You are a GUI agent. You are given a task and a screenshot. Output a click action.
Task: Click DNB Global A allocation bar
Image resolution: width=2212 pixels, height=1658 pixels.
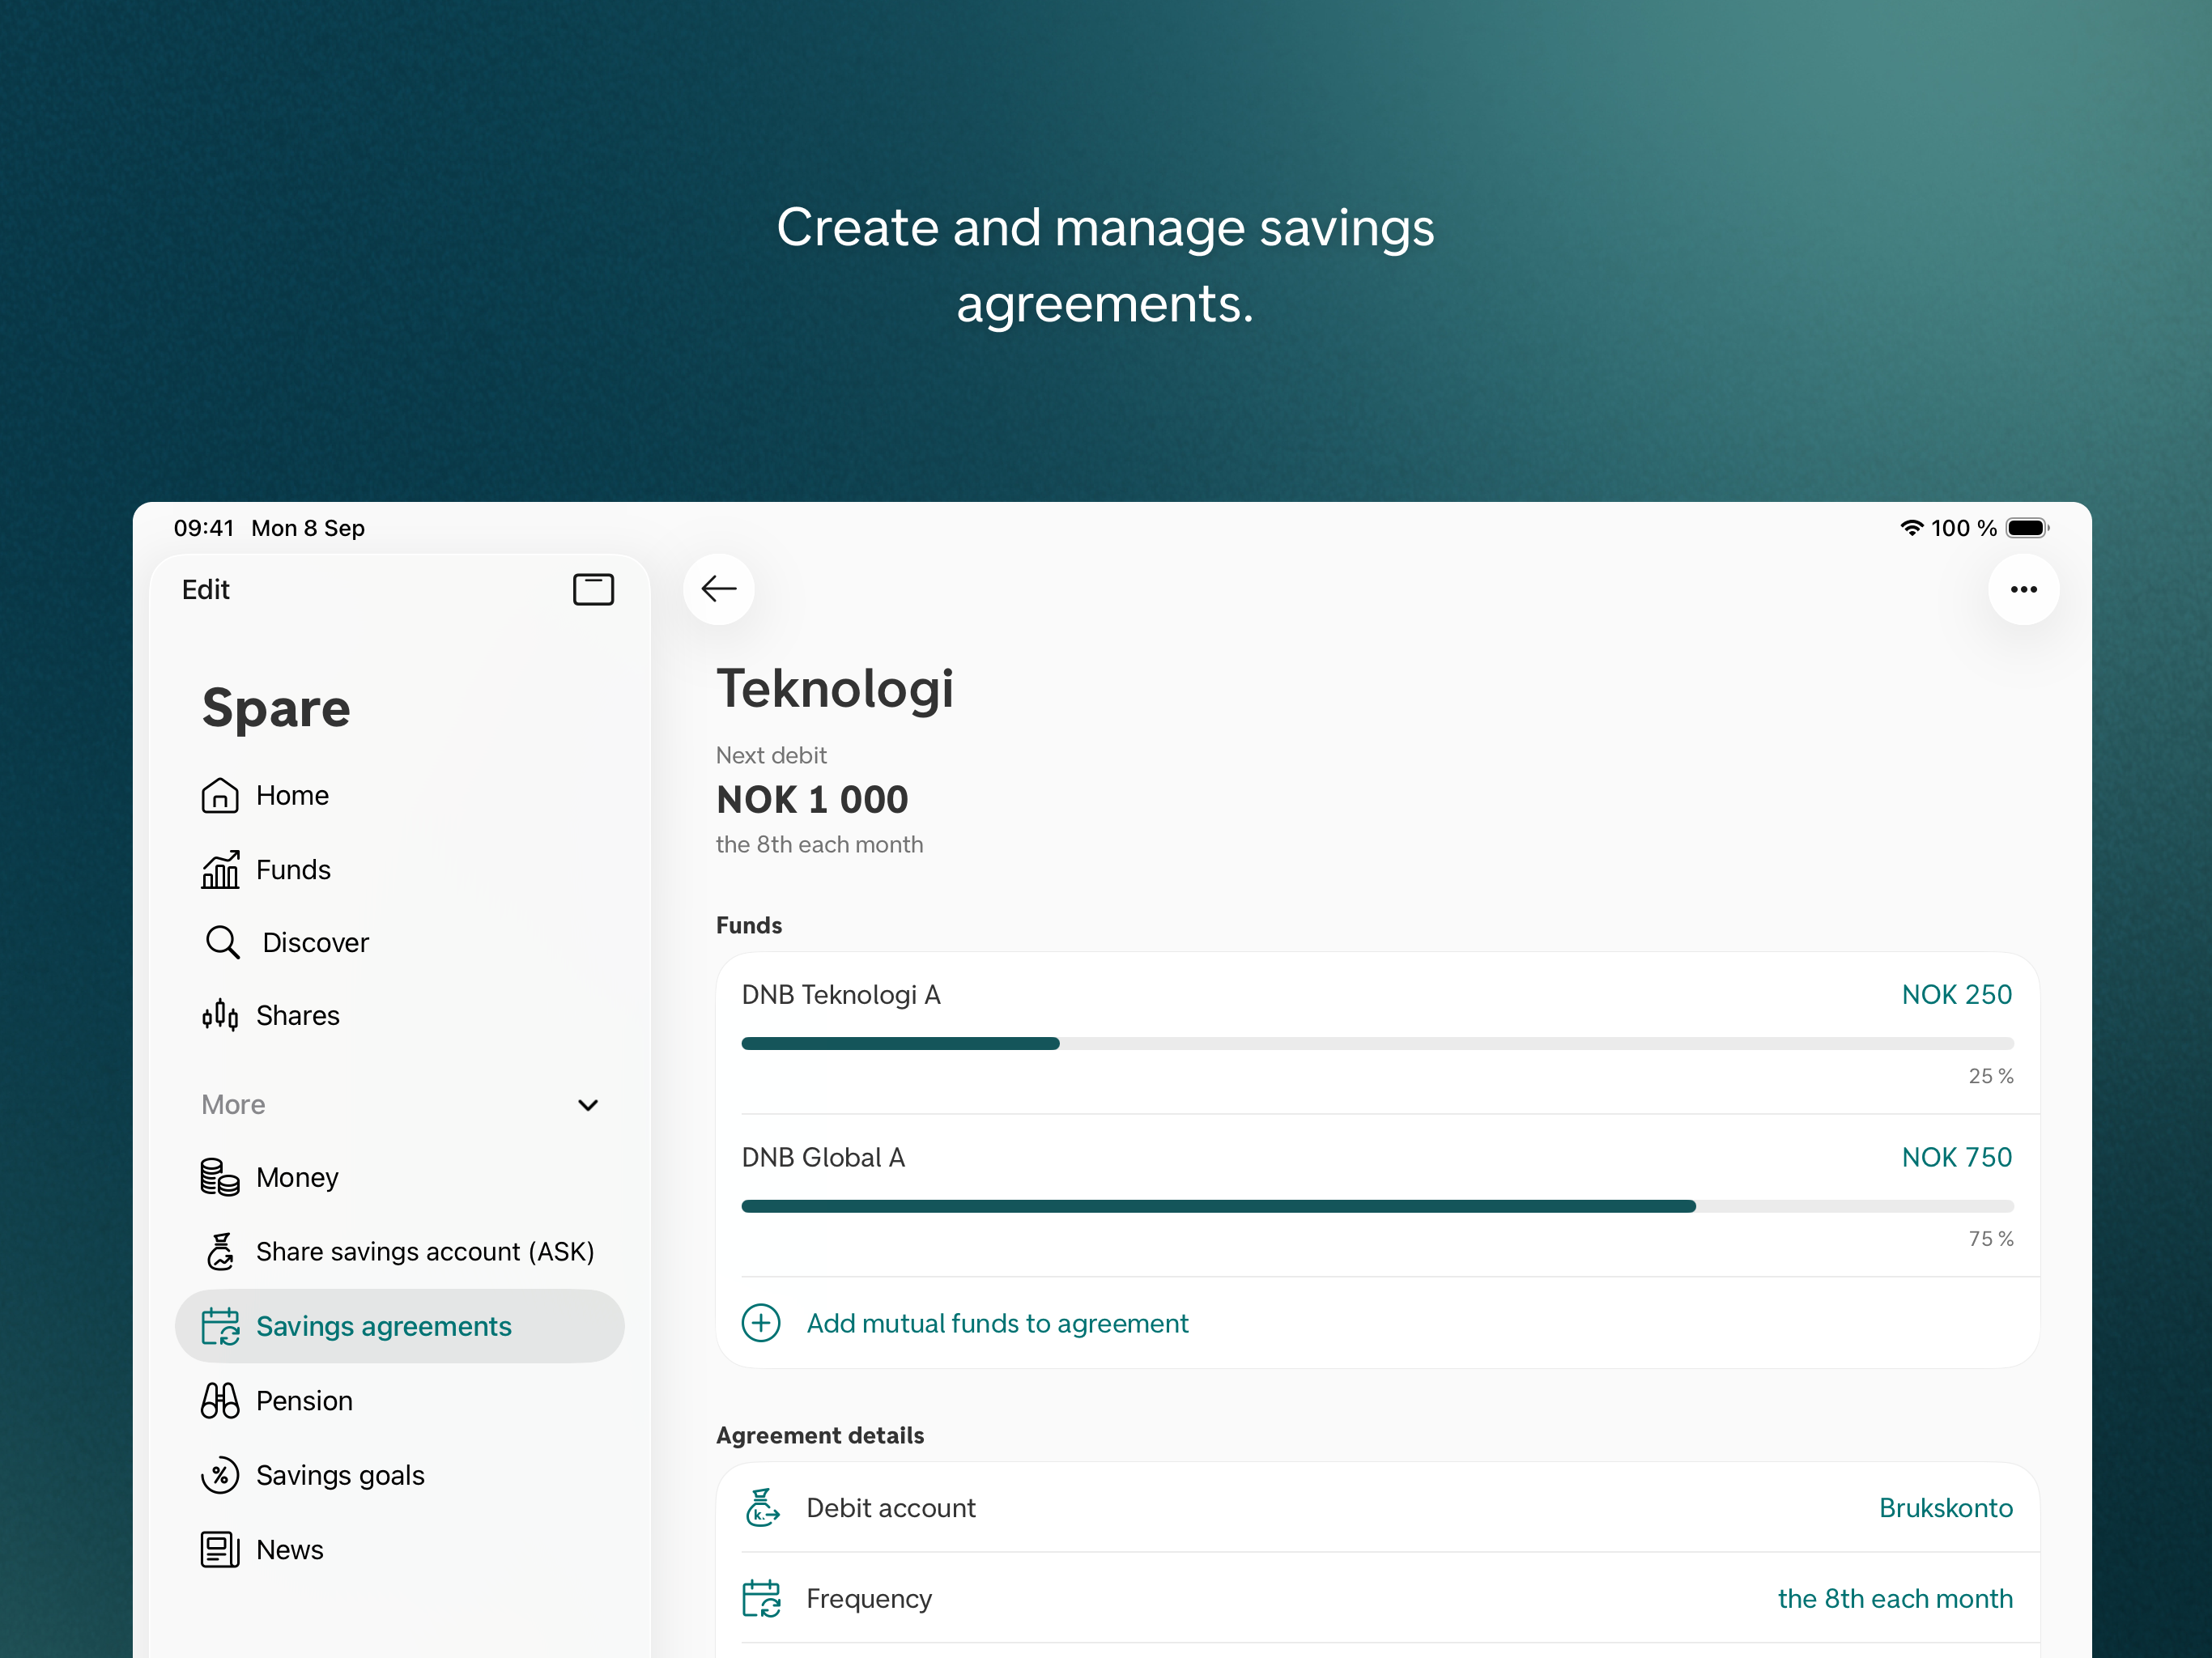click(x=1377, y=1206)
